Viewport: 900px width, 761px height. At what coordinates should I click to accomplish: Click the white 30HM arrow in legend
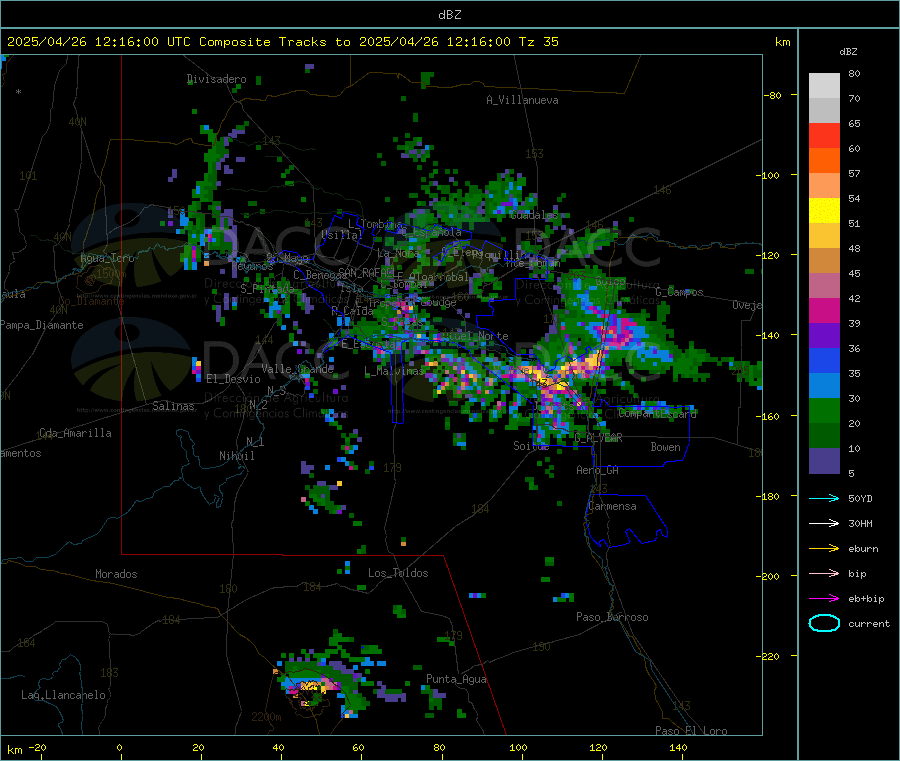tap(824, 523)
